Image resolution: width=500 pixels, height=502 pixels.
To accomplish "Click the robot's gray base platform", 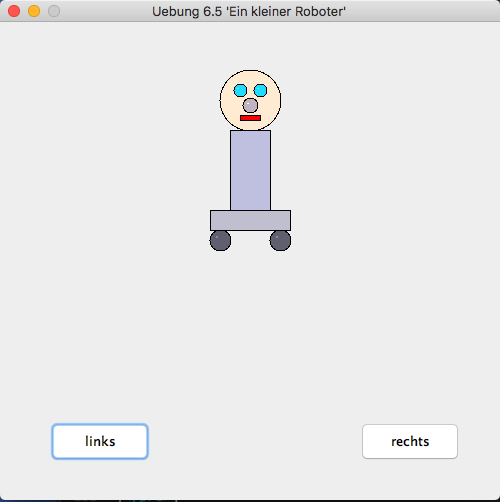I will pyautogui.click(x=250, y=220).
